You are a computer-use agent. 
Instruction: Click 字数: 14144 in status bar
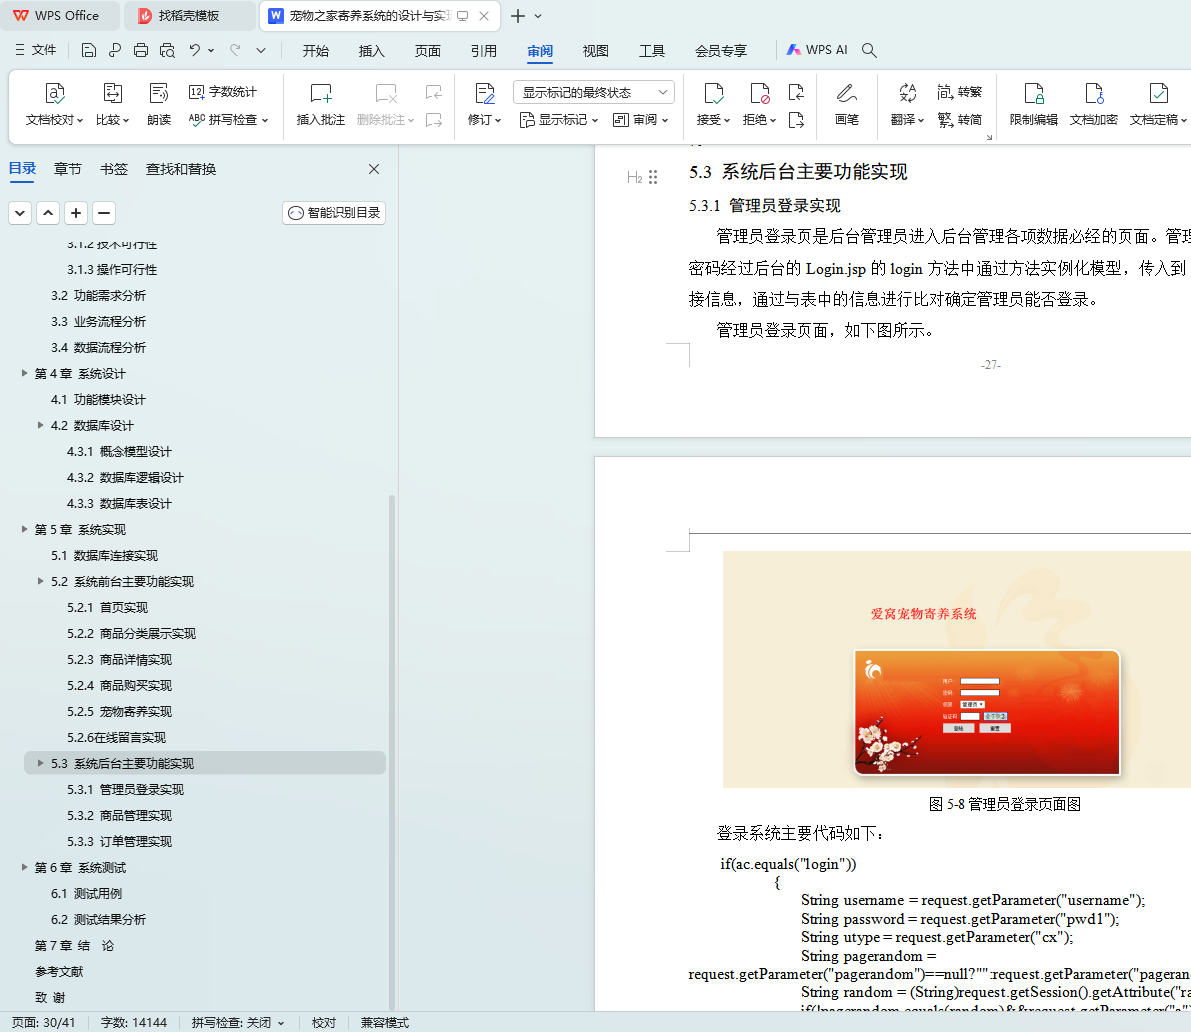134,1023
